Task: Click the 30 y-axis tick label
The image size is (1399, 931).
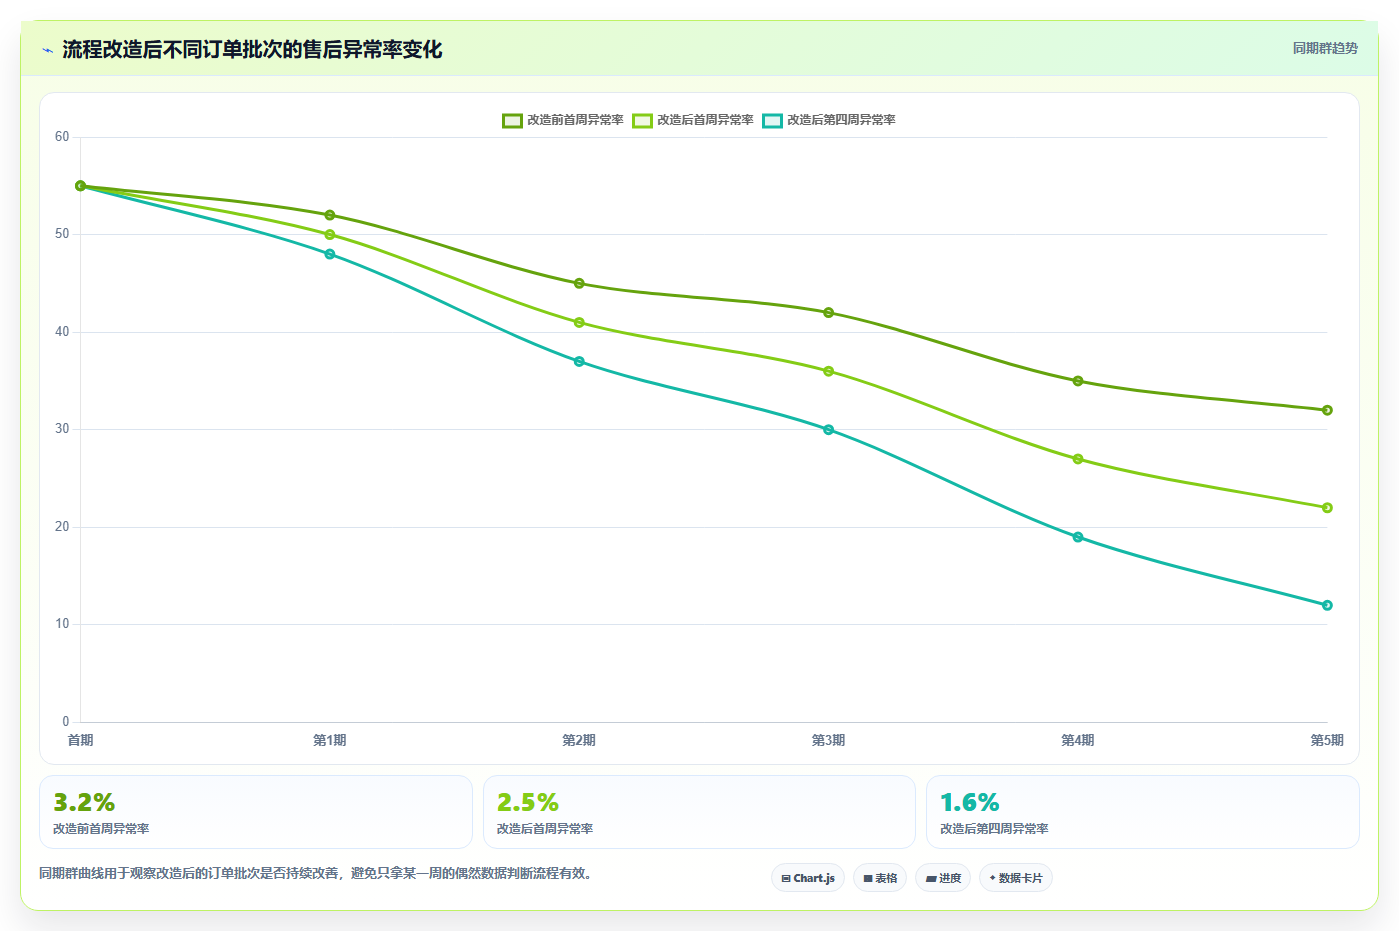Action: (62, 429)
